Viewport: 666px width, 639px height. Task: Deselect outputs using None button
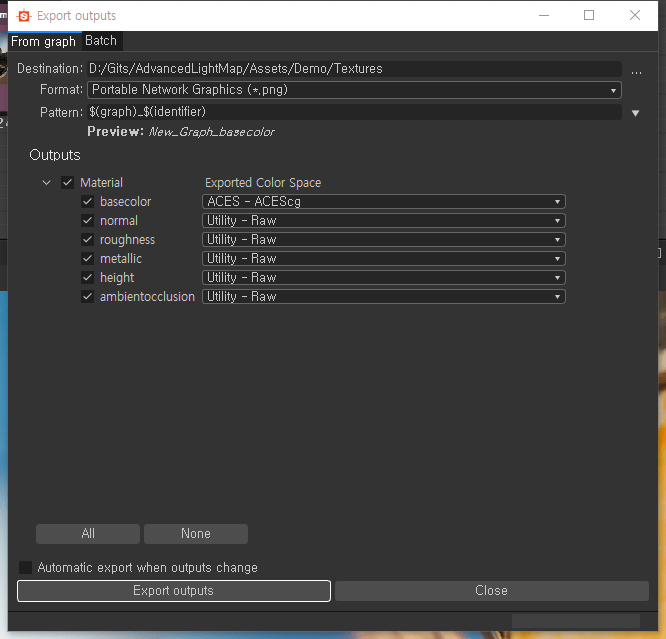pyautogui.click(x=196, y=534)
